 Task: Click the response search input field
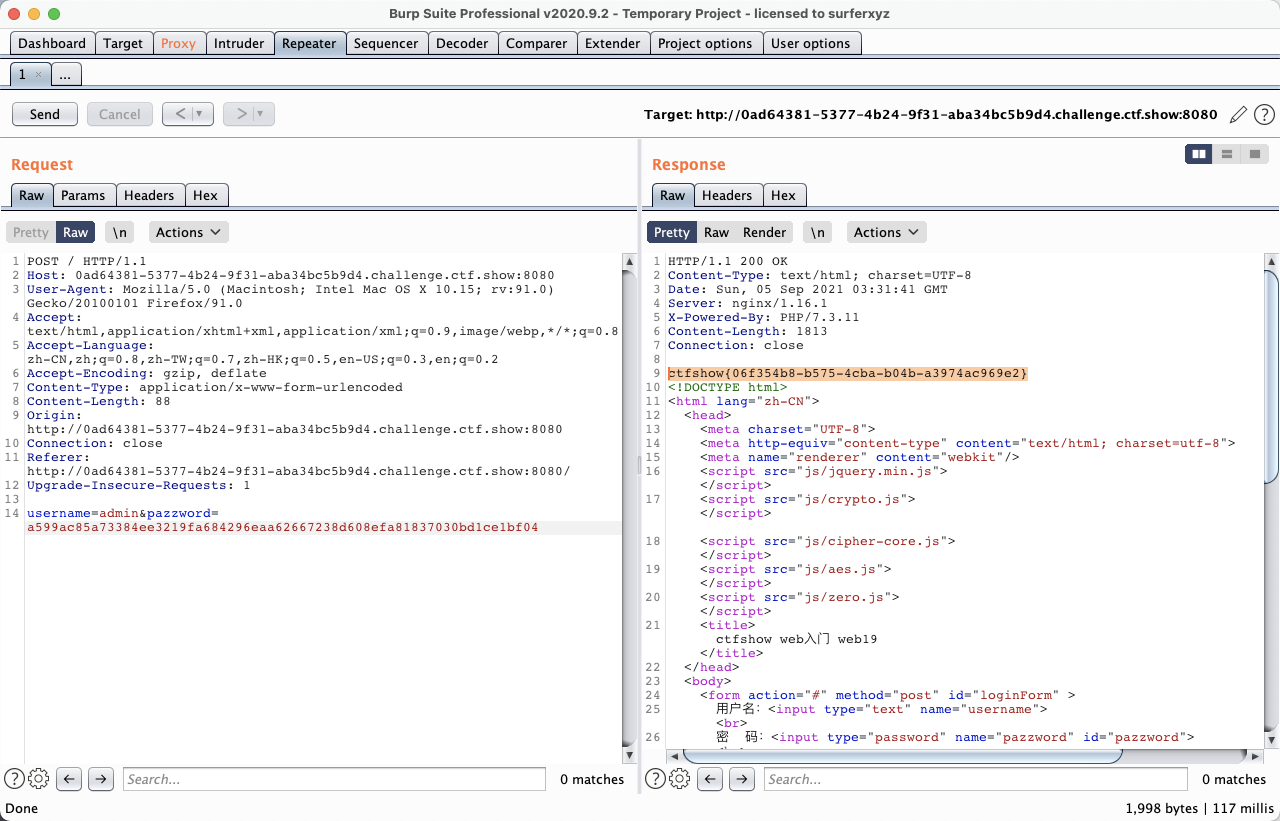(x=975, y=779)
